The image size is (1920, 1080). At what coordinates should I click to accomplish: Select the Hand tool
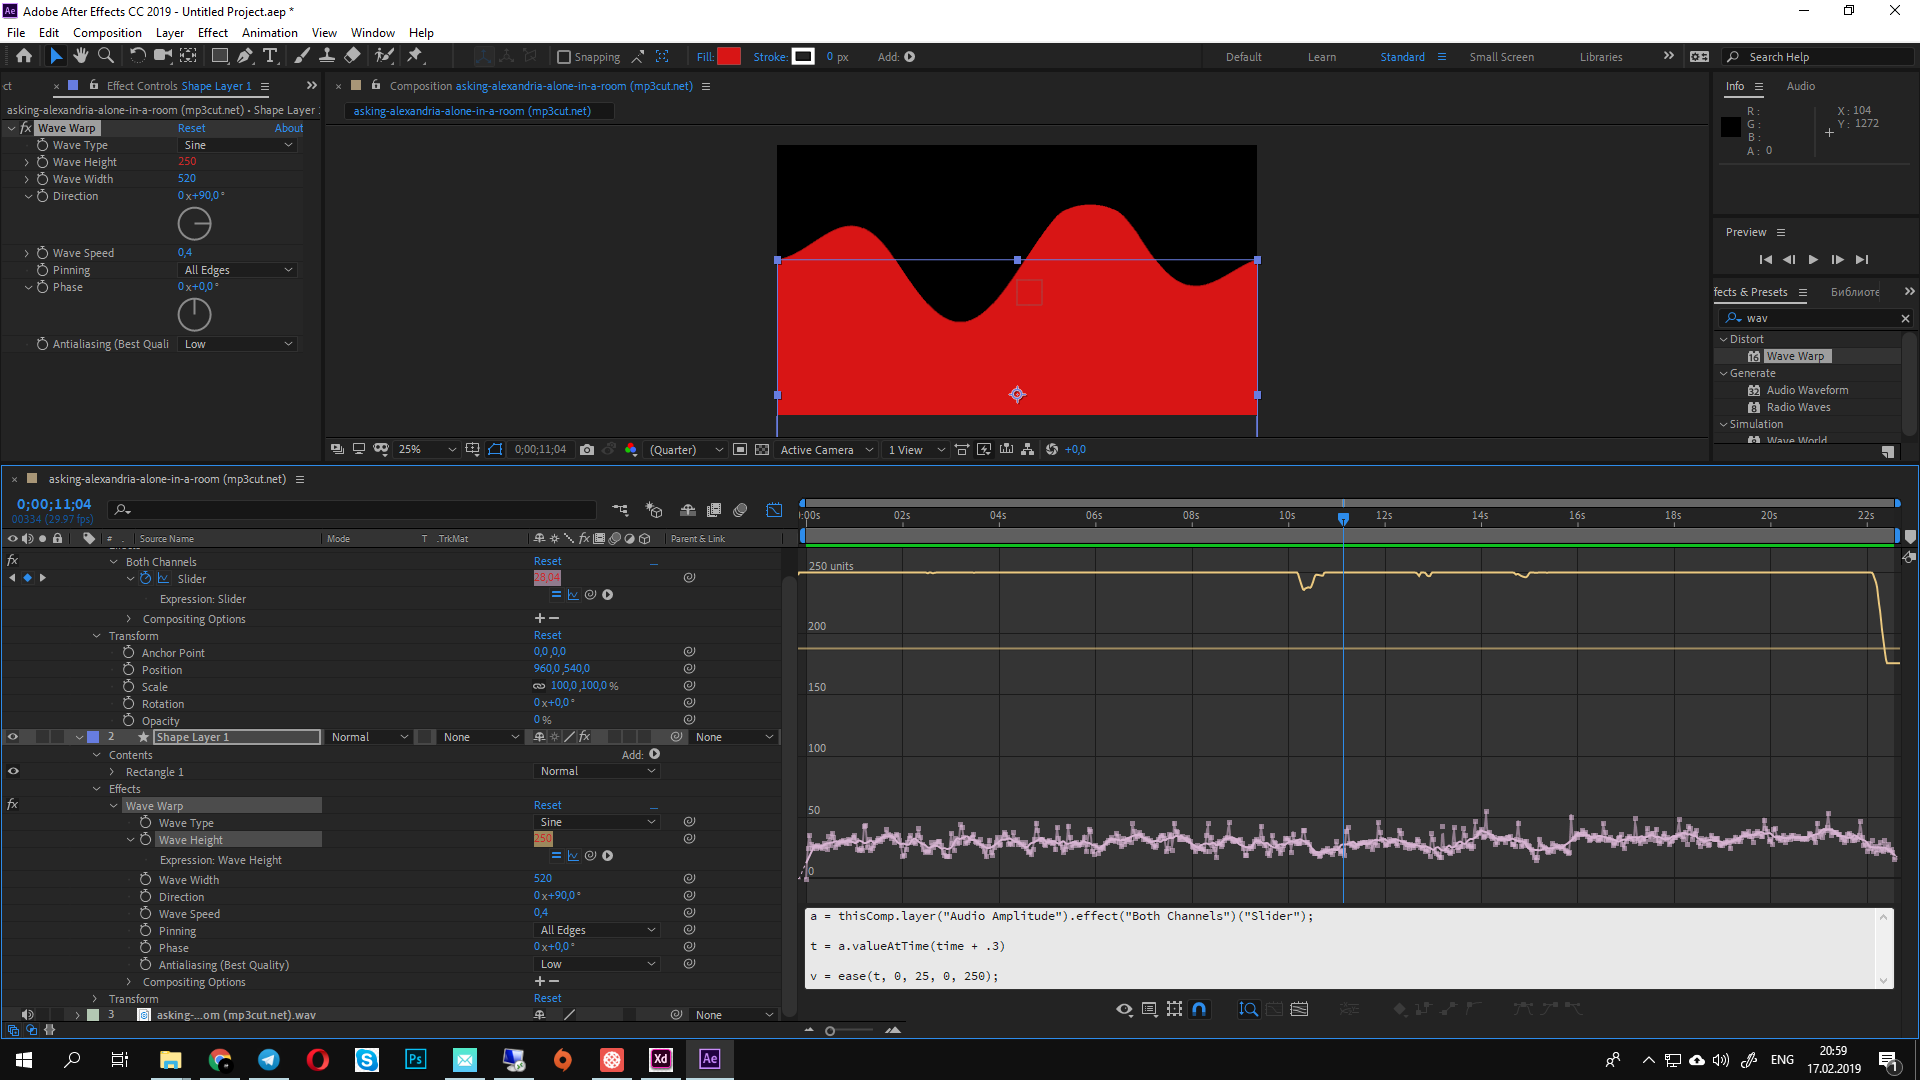coord(81,56)
